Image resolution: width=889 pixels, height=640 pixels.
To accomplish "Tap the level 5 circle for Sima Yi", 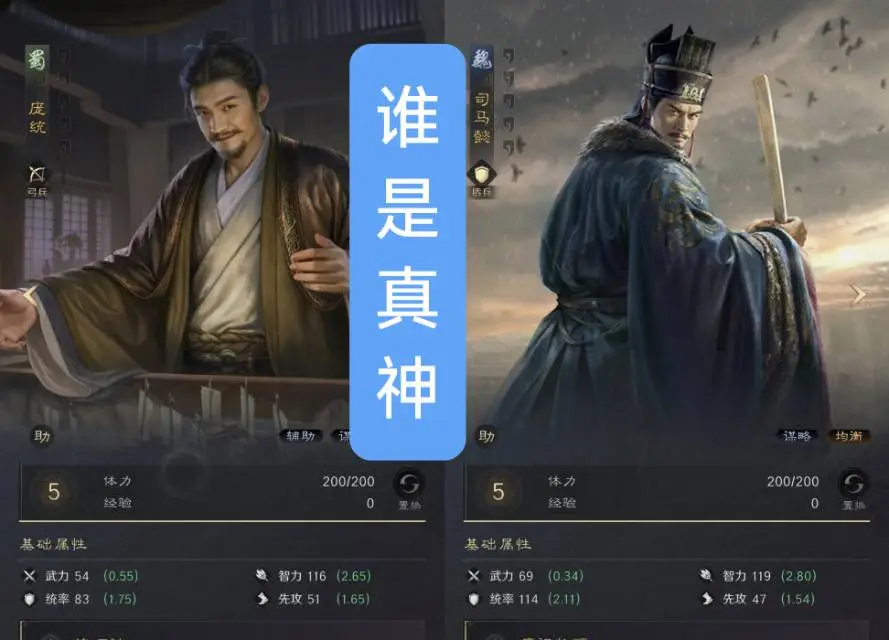I will coord(498,492).
